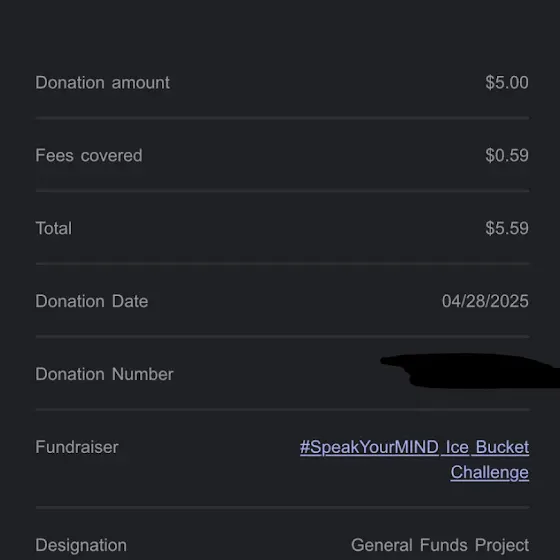Screen dimensions: 560x560
Task: Click the $5.59 total value
Action: coord(507,229)
